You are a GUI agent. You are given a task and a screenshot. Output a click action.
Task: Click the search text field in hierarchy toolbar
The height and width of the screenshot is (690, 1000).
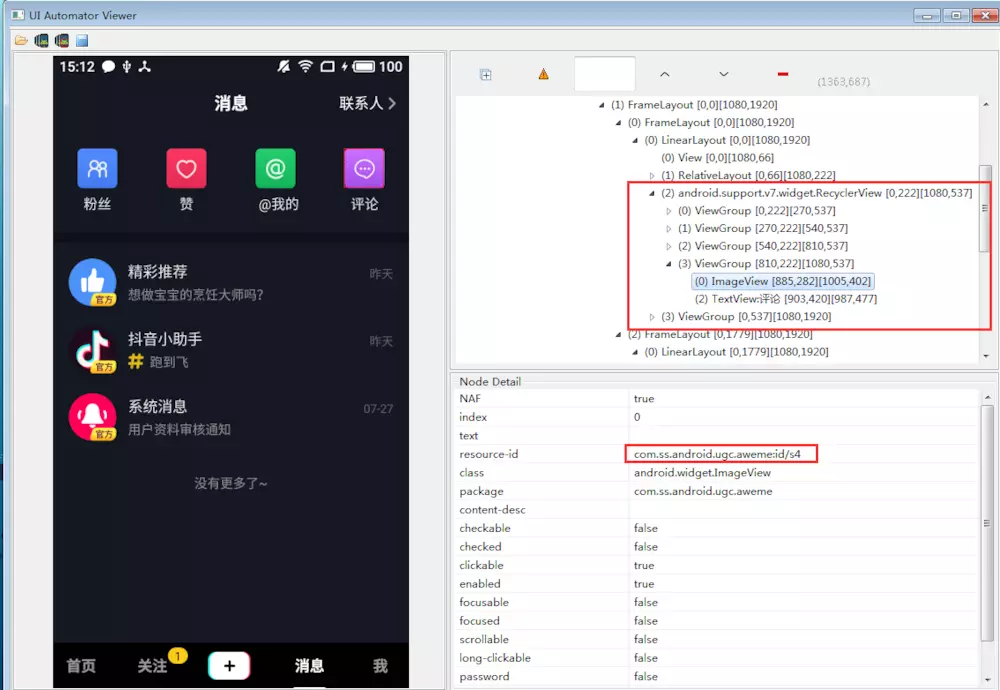[x=605, y=74]
